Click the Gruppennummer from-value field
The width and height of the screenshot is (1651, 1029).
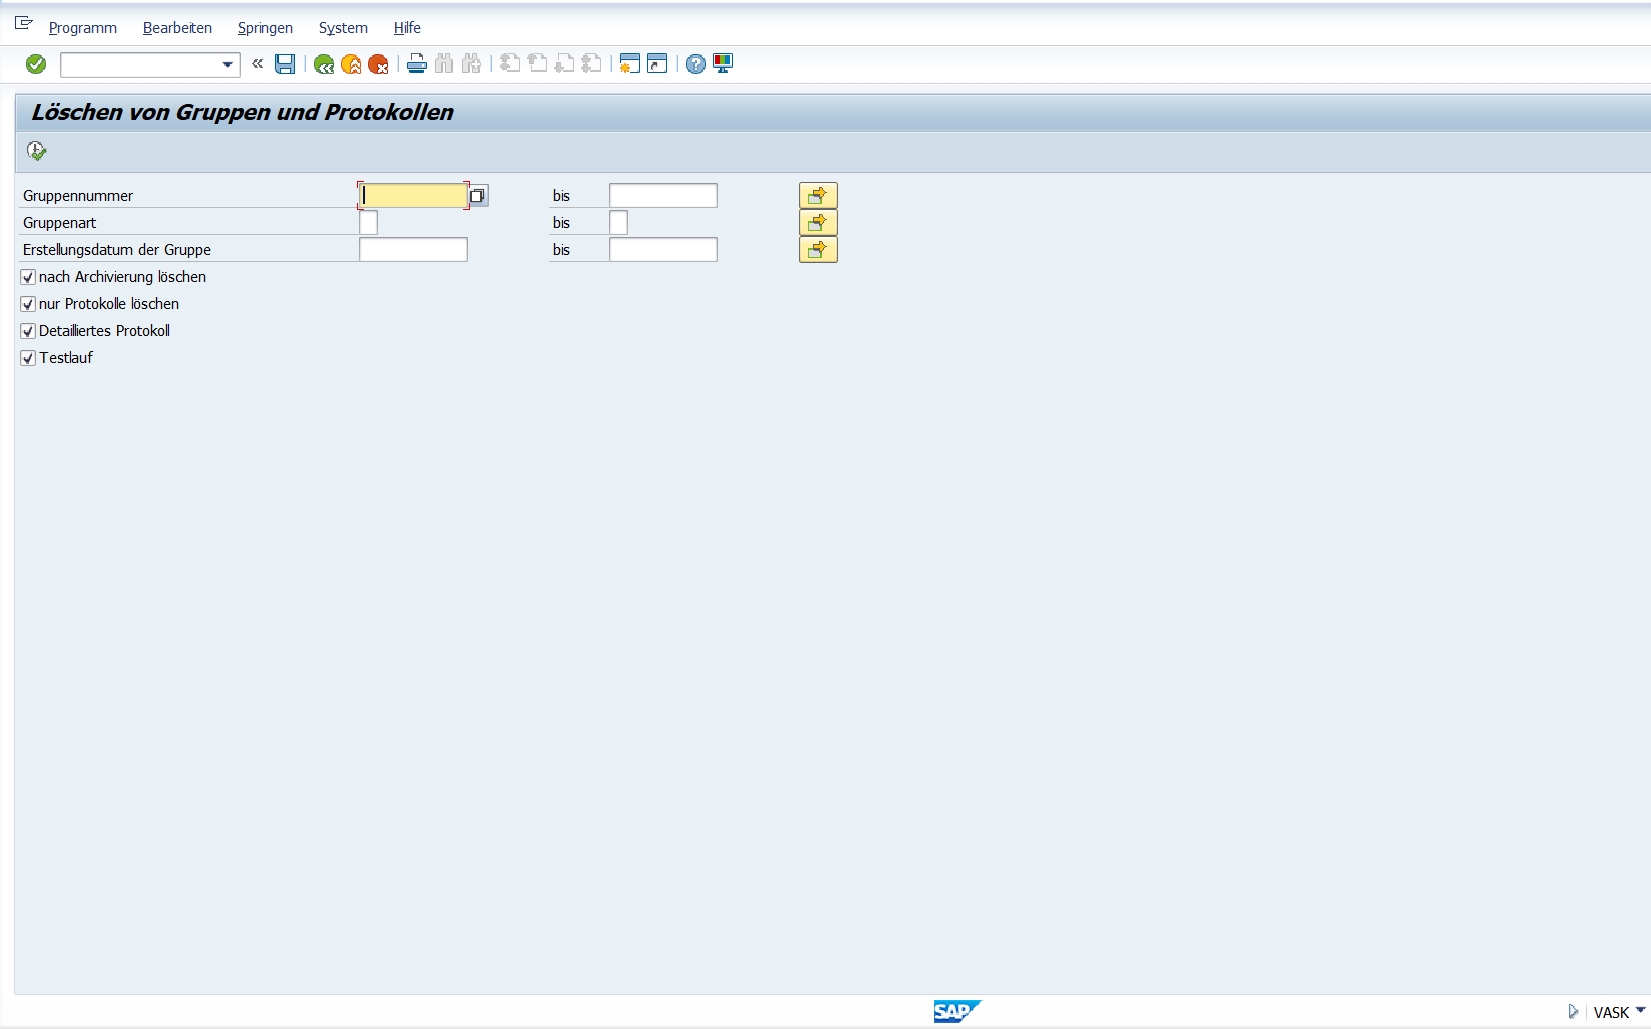click(413, 195)
